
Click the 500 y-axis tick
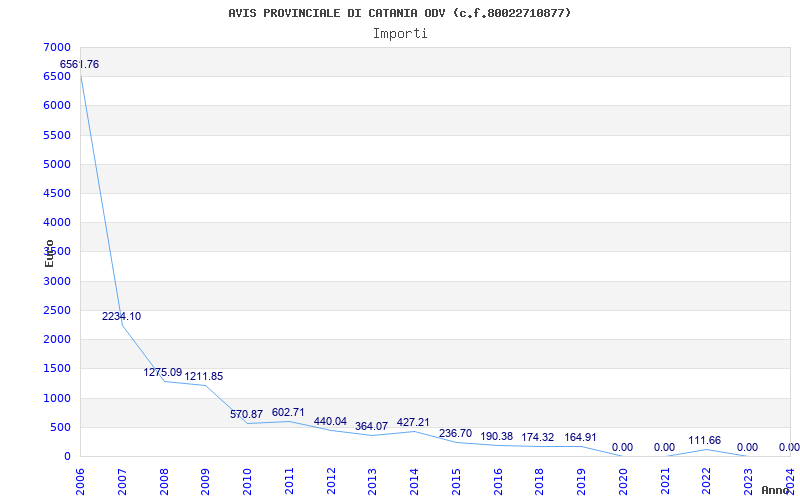click(61, 427)
